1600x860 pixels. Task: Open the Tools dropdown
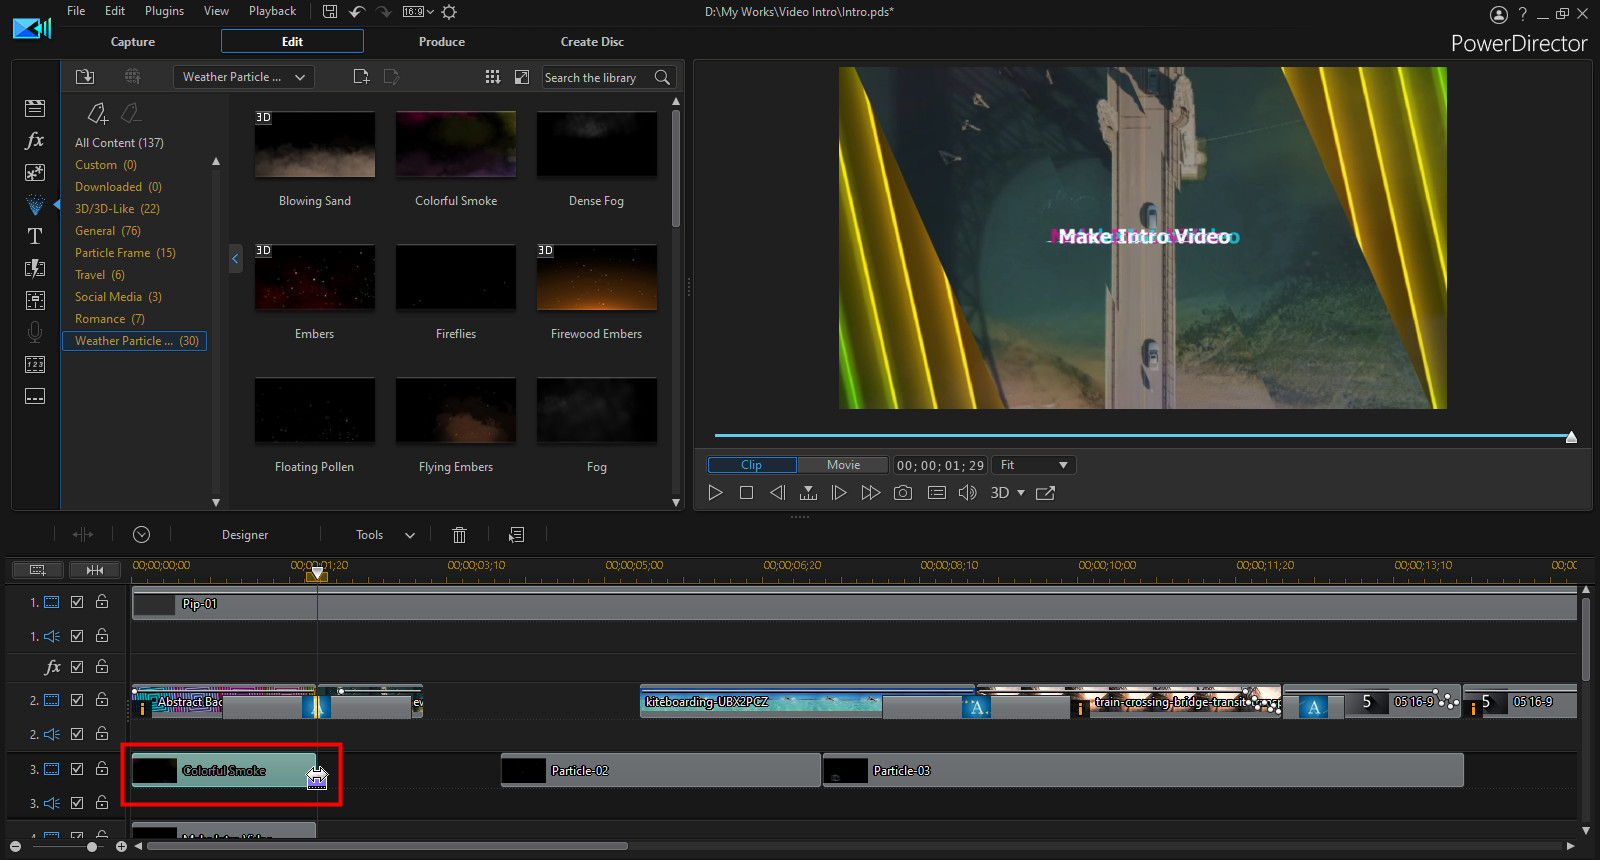(386, 535)
